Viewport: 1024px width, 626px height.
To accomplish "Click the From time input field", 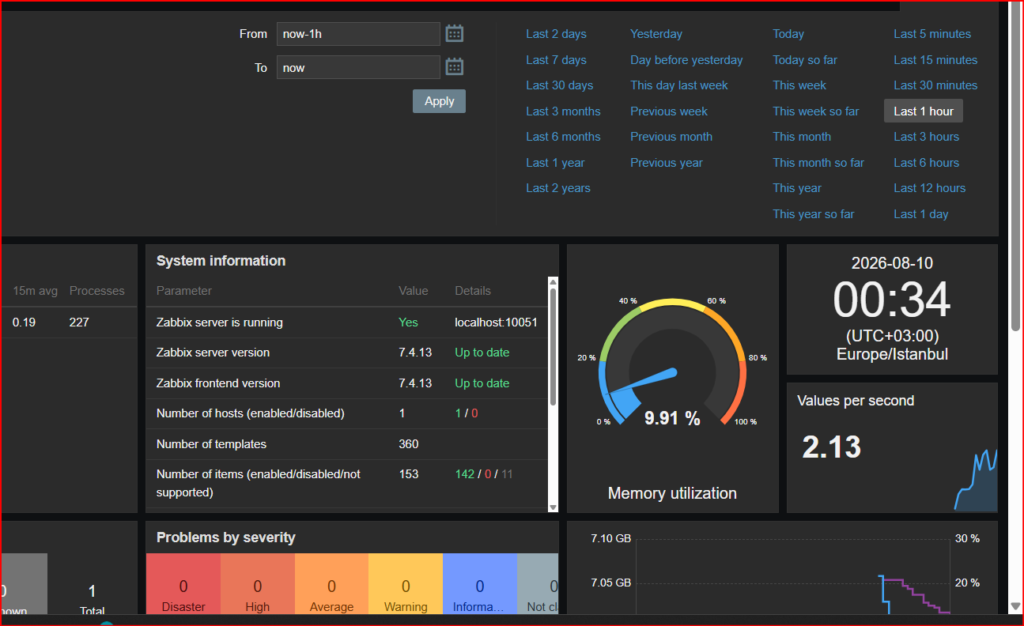I will [x=358, y=34].
